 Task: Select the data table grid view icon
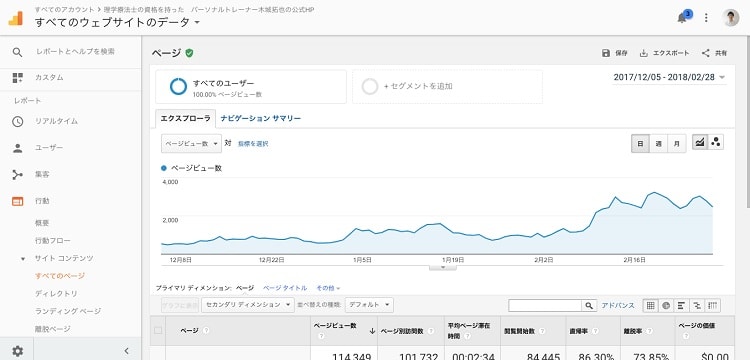651,305
